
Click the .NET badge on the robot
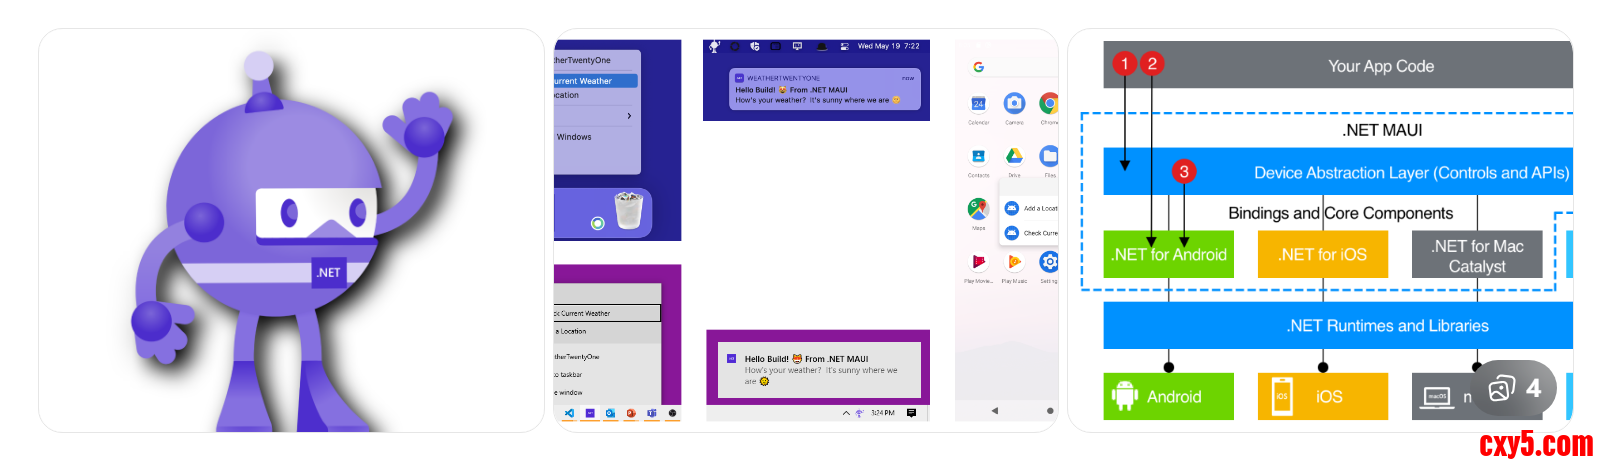click(x=328, y=272)
